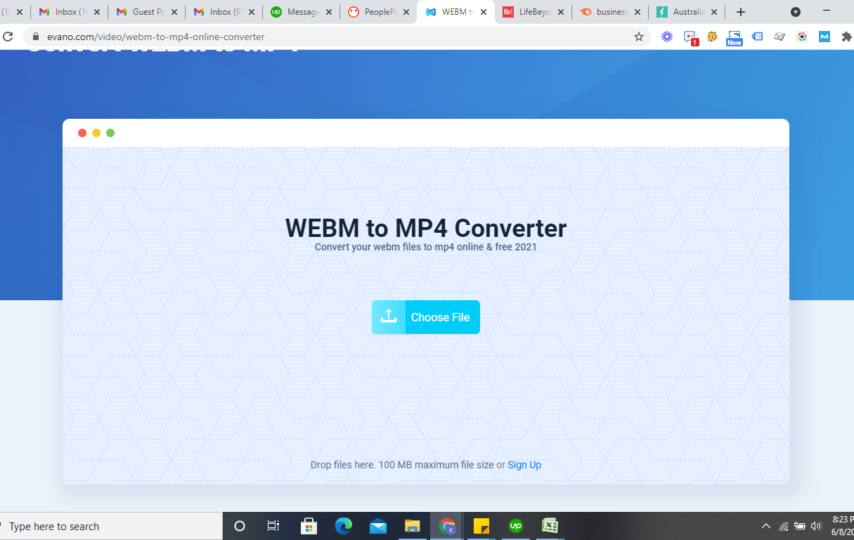Click the 'Convert your webm files' subtitle
Viewport: 854px width, 540px height.
click(426, 247)
